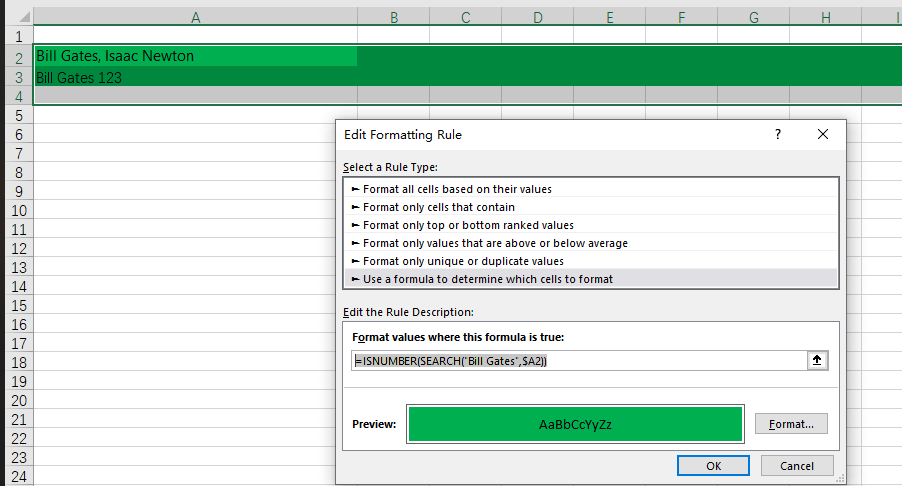Select row 24 header
The width and height of the screenshot is (902, 486).
pyautogui.click(x=19, y=476)
